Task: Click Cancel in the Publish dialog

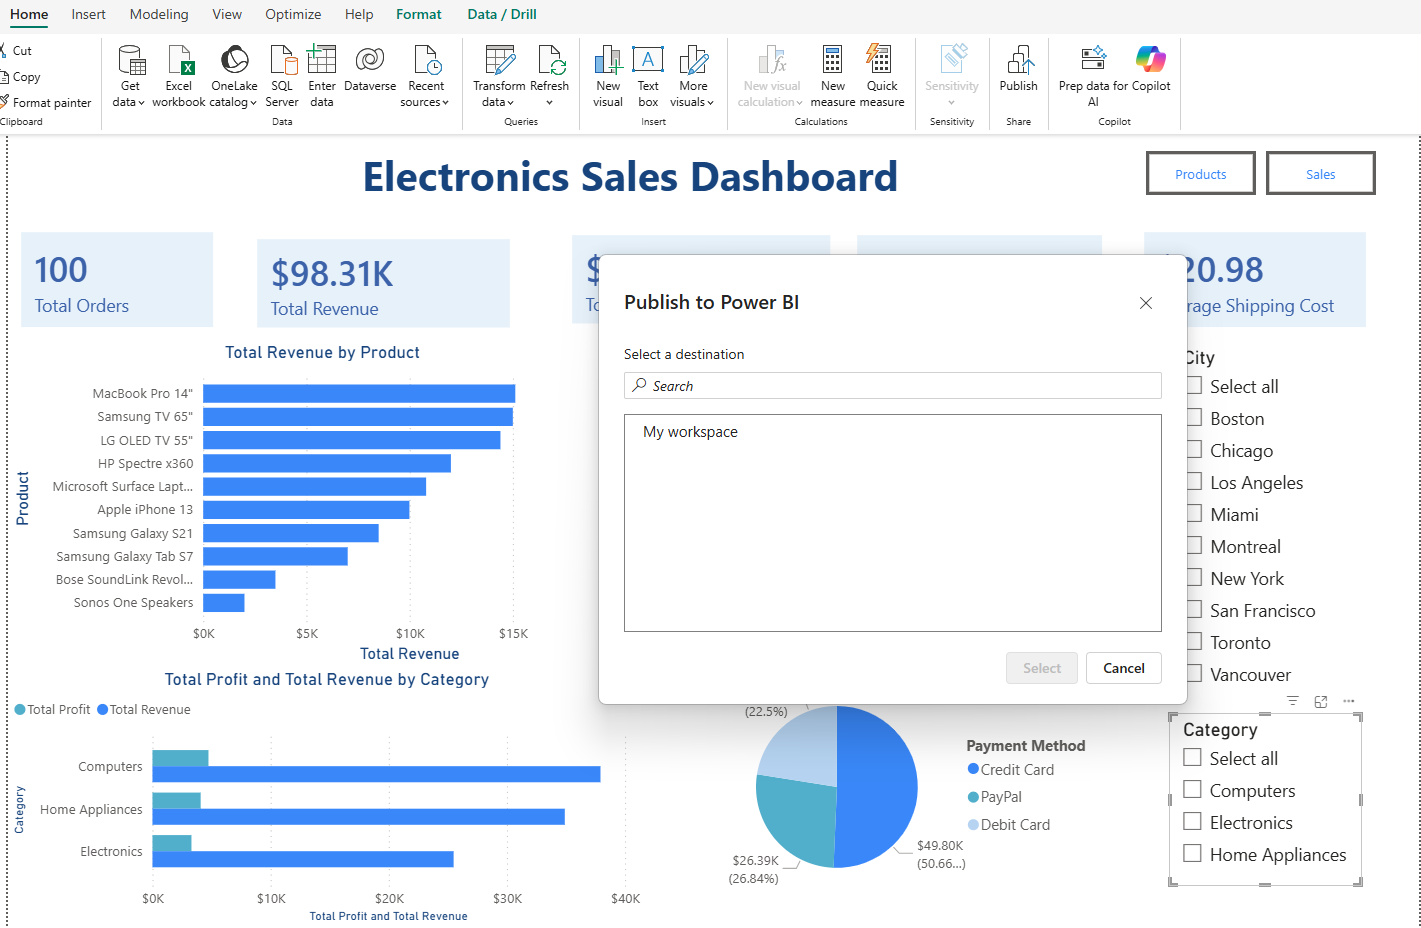Action: [x=1124, y=668]
